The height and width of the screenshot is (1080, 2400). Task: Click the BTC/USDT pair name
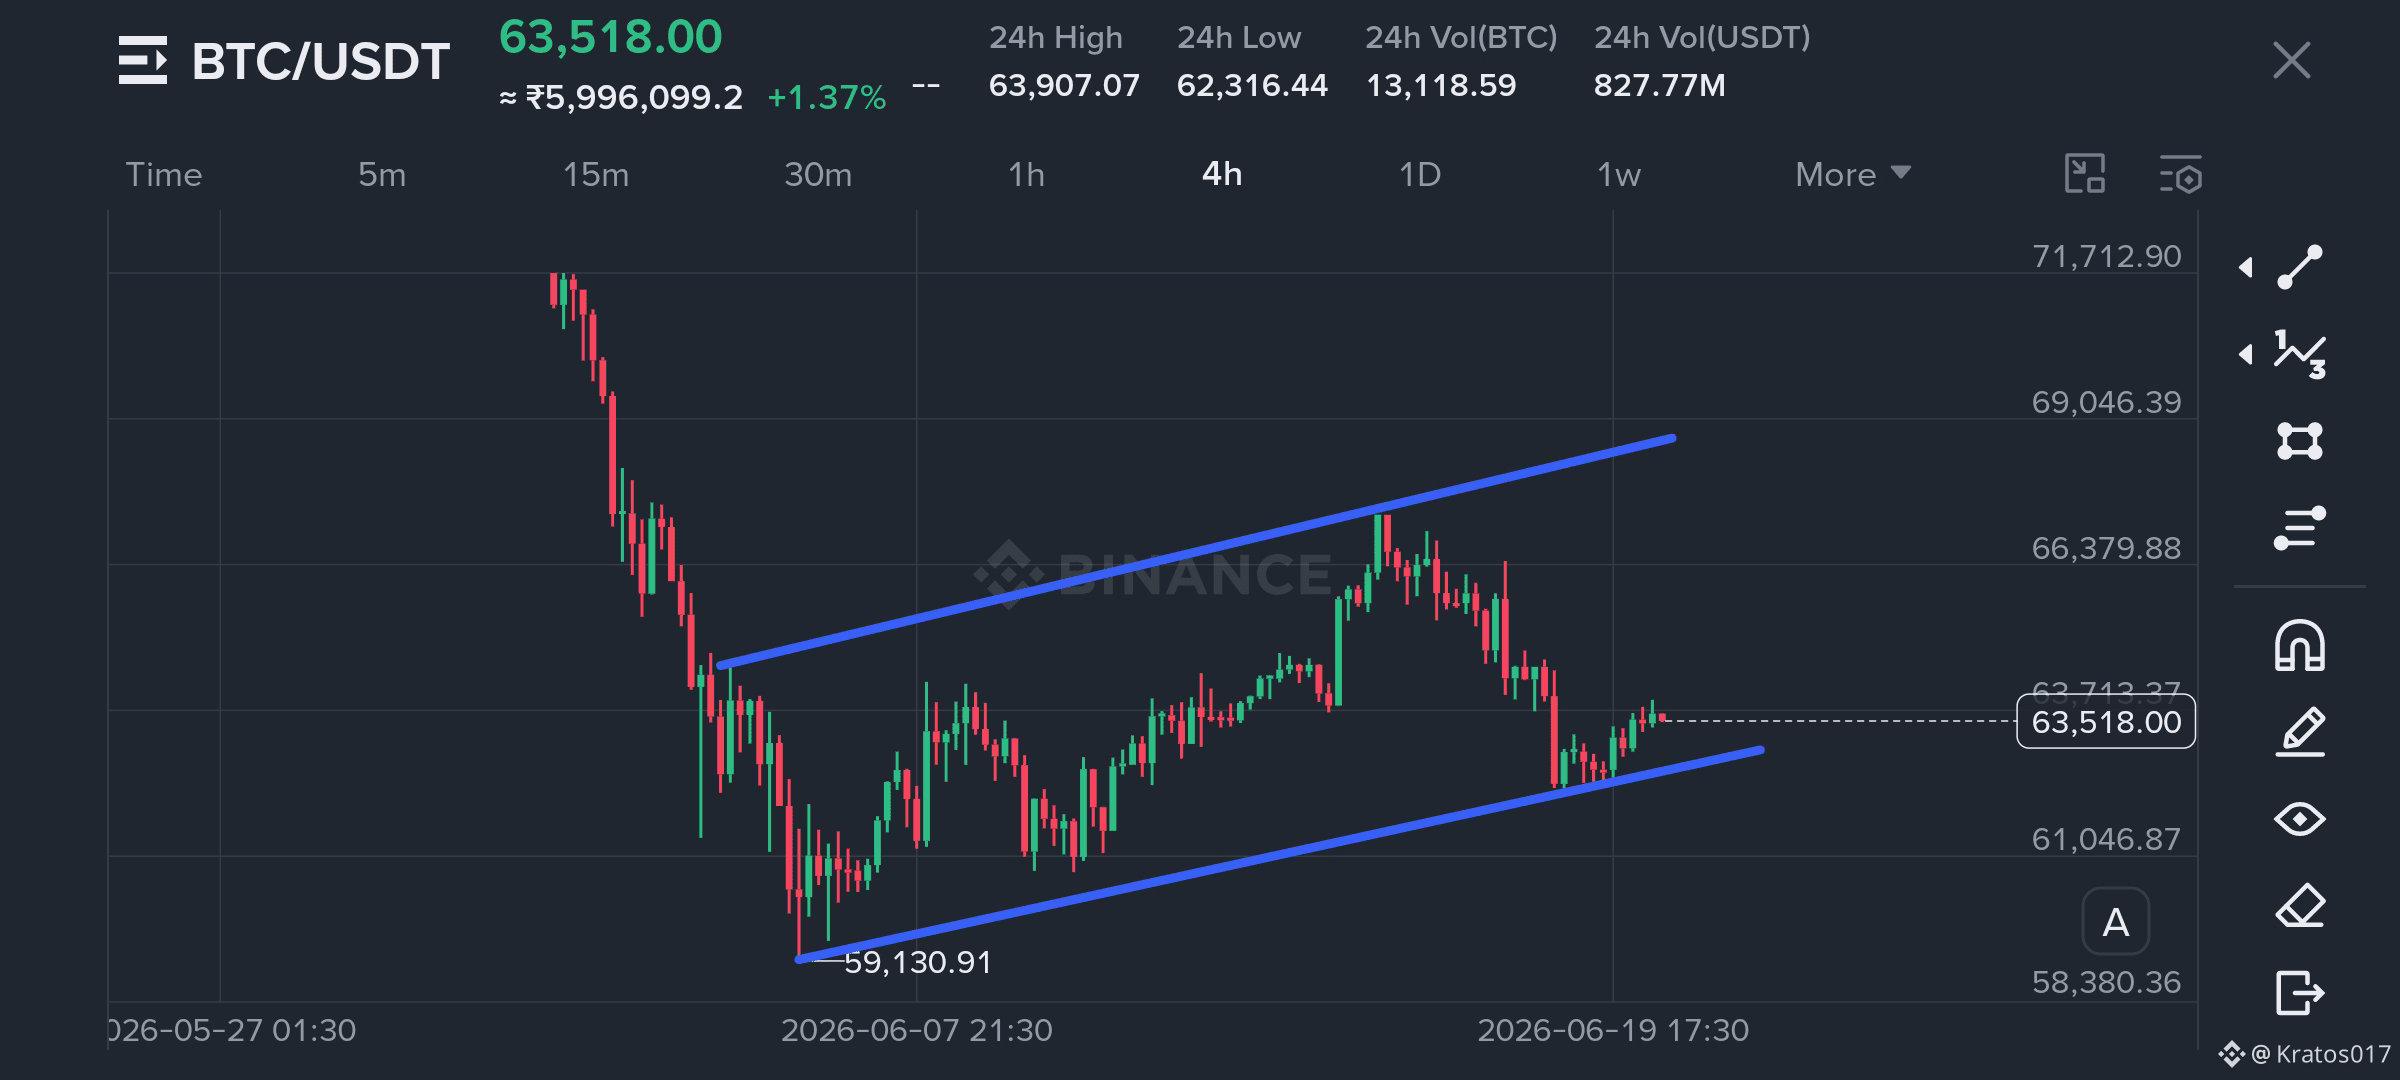tap(320, 61)
